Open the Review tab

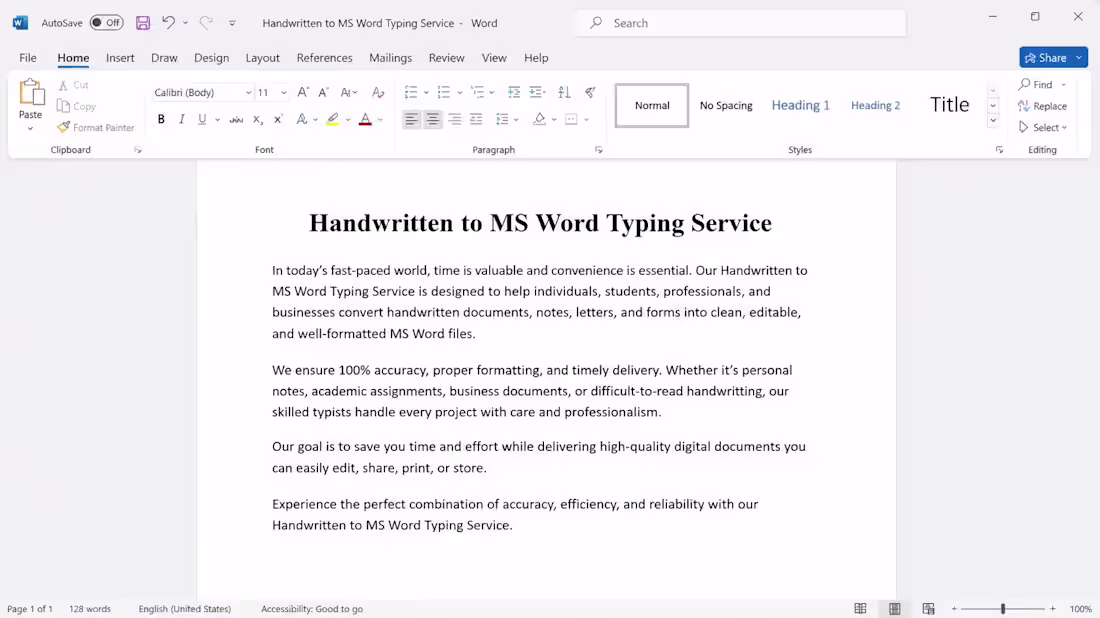pos(446,58)
